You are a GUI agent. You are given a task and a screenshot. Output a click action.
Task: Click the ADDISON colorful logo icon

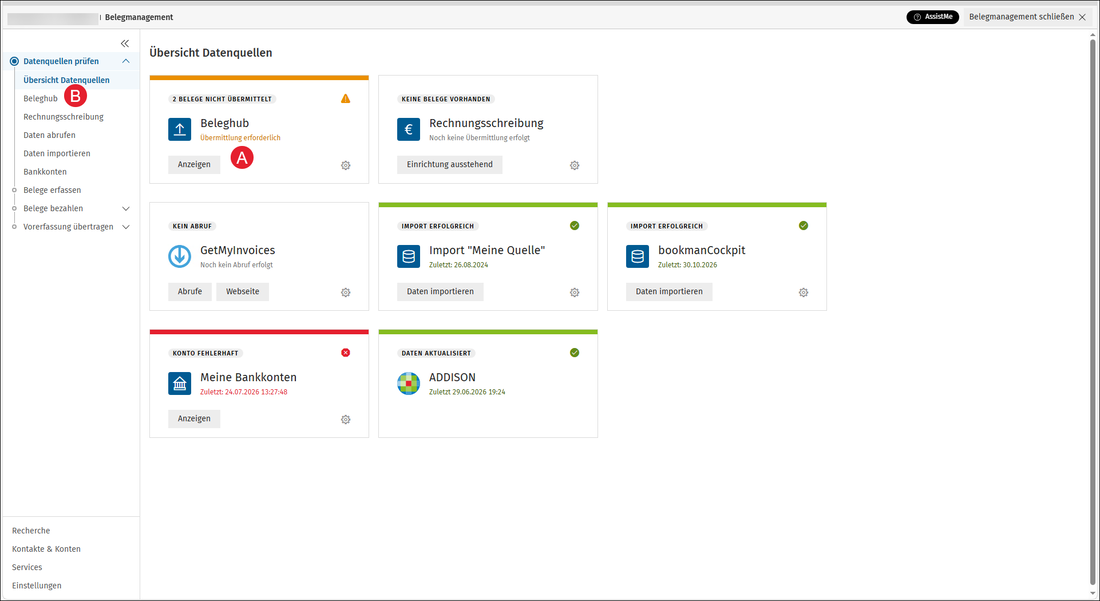pos(408,383)
